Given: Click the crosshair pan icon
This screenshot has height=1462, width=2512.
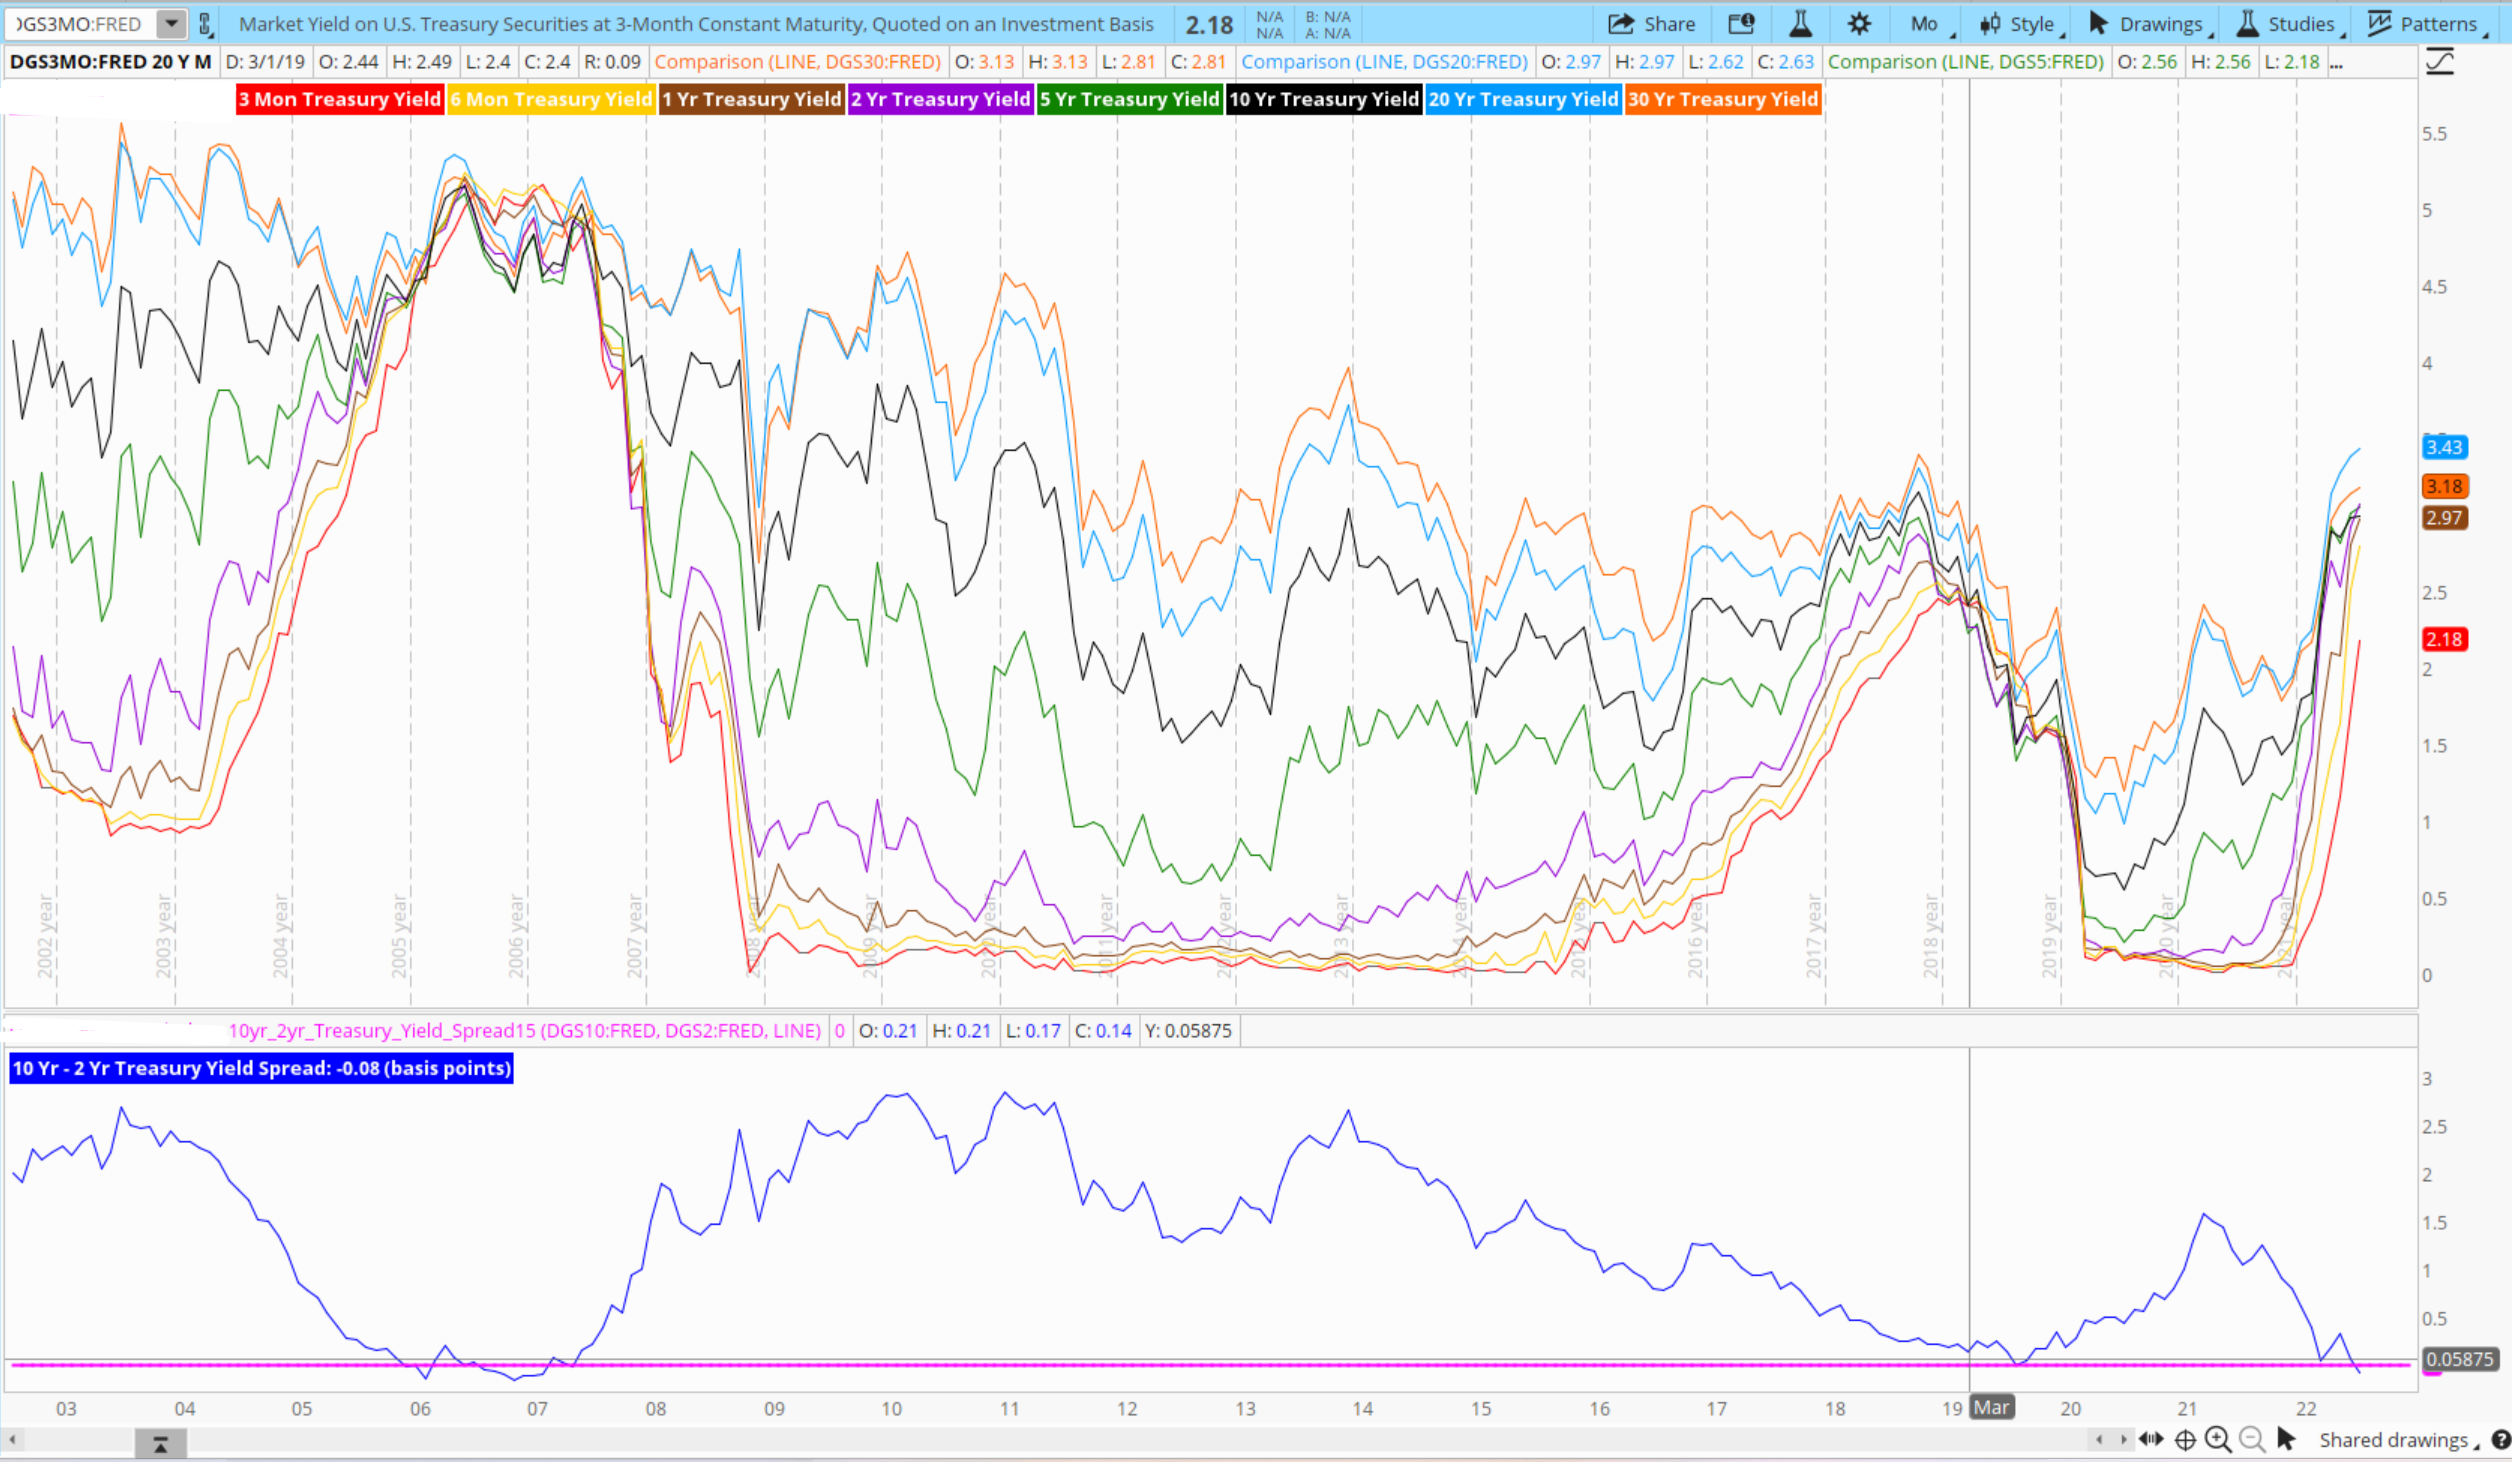Looking at the screenshot, I should click(2185, 1439).
